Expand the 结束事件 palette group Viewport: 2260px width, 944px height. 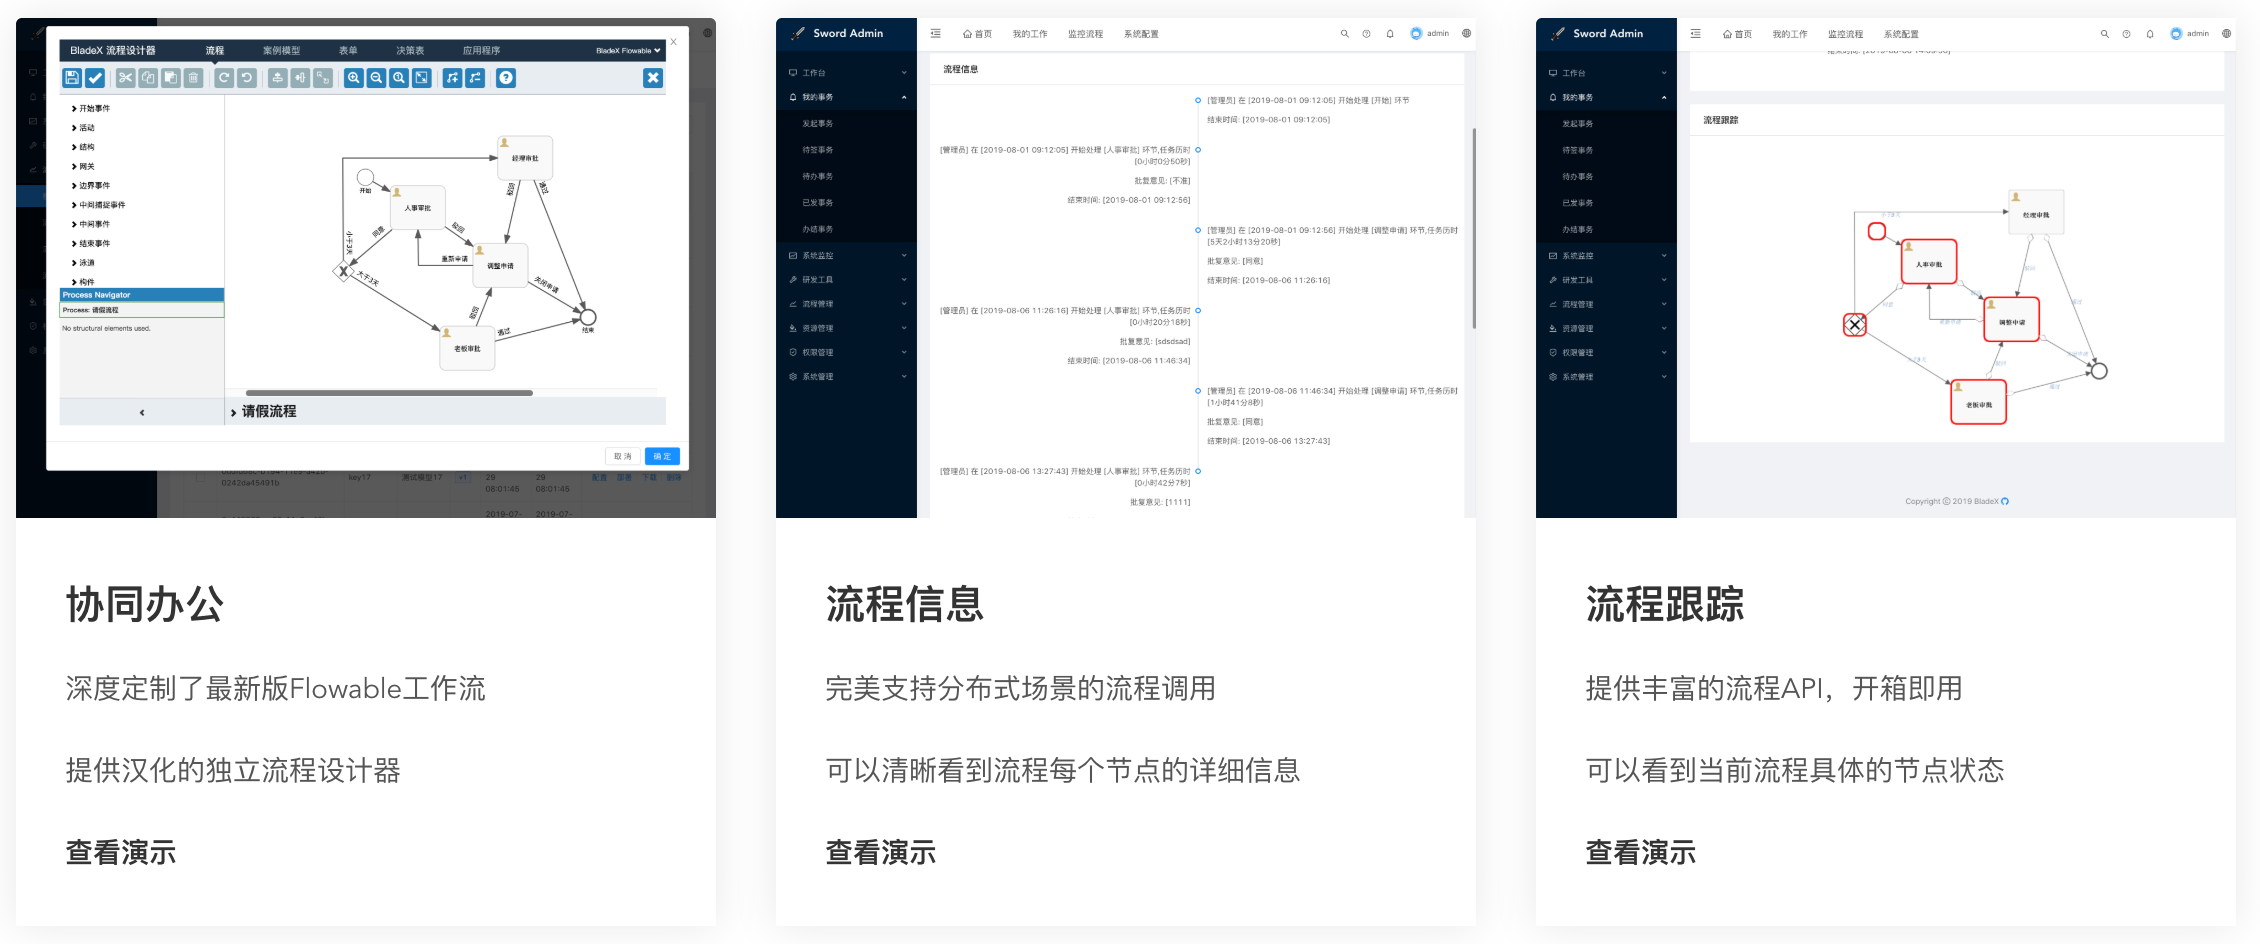[92, 244]
